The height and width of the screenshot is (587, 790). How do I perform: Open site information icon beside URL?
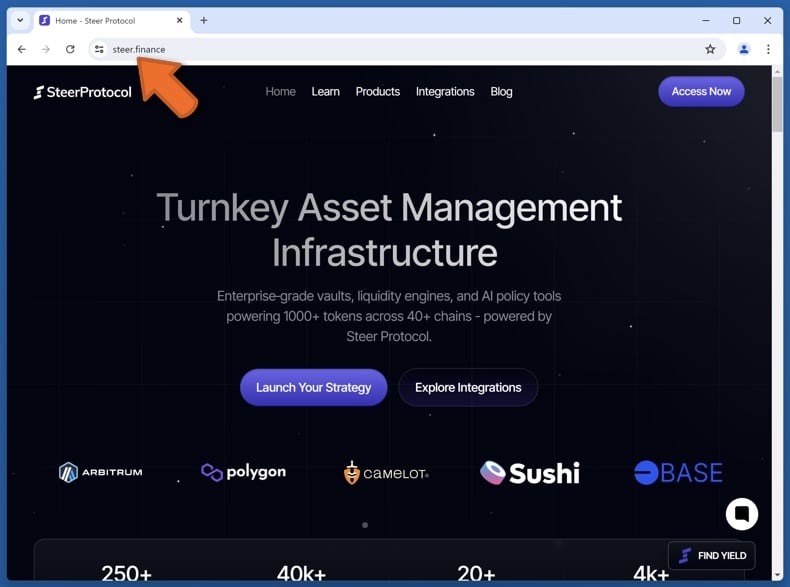99,49
